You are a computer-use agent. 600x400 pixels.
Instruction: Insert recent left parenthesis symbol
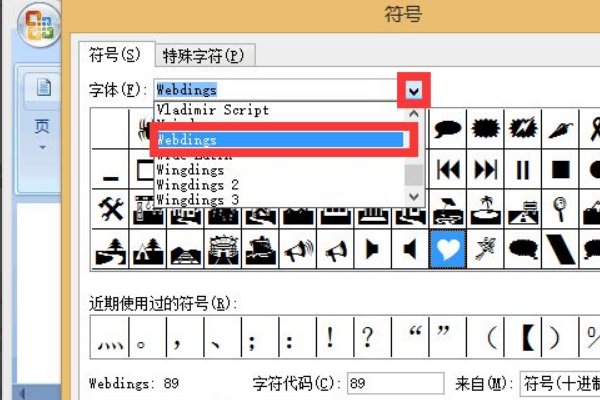click(485, 337)
